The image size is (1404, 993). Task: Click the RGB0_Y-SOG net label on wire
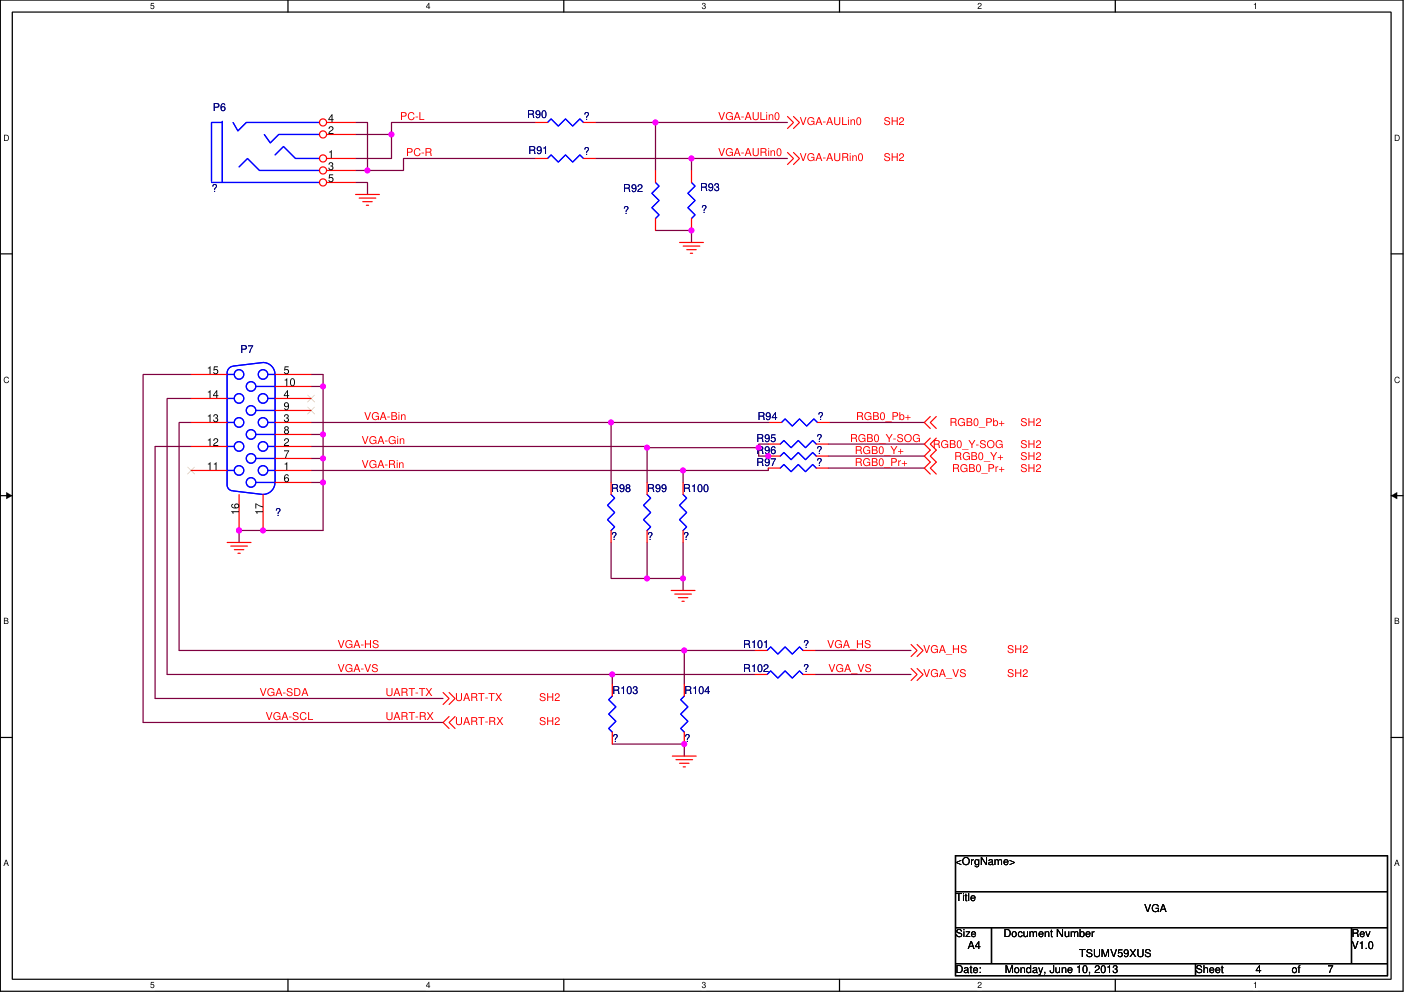click(885, 439)
